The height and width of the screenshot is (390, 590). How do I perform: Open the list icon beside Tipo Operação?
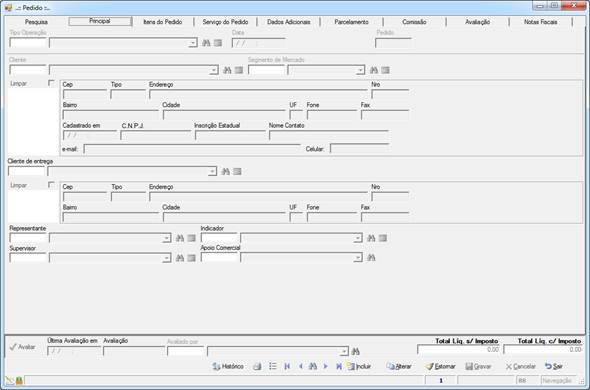[218, 43]
